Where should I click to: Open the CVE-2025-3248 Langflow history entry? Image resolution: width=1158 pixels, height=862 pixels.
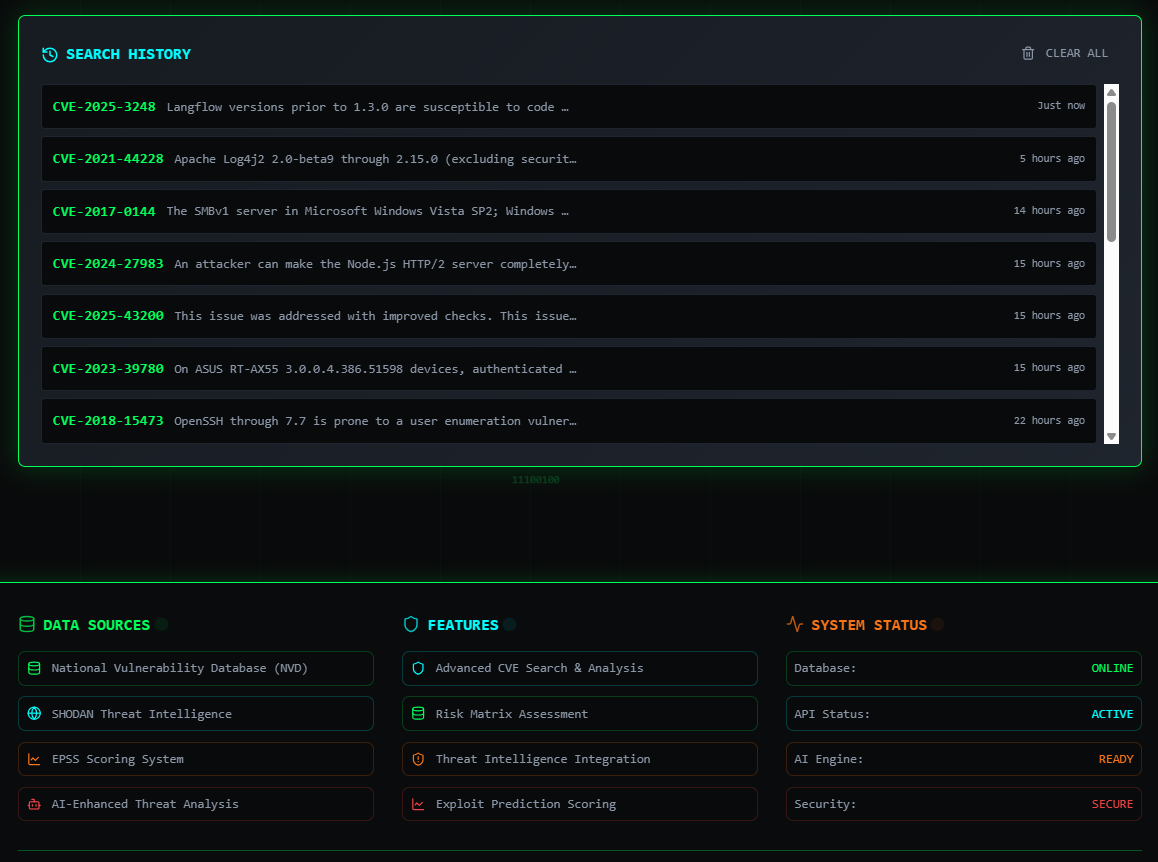coord(569,106)
